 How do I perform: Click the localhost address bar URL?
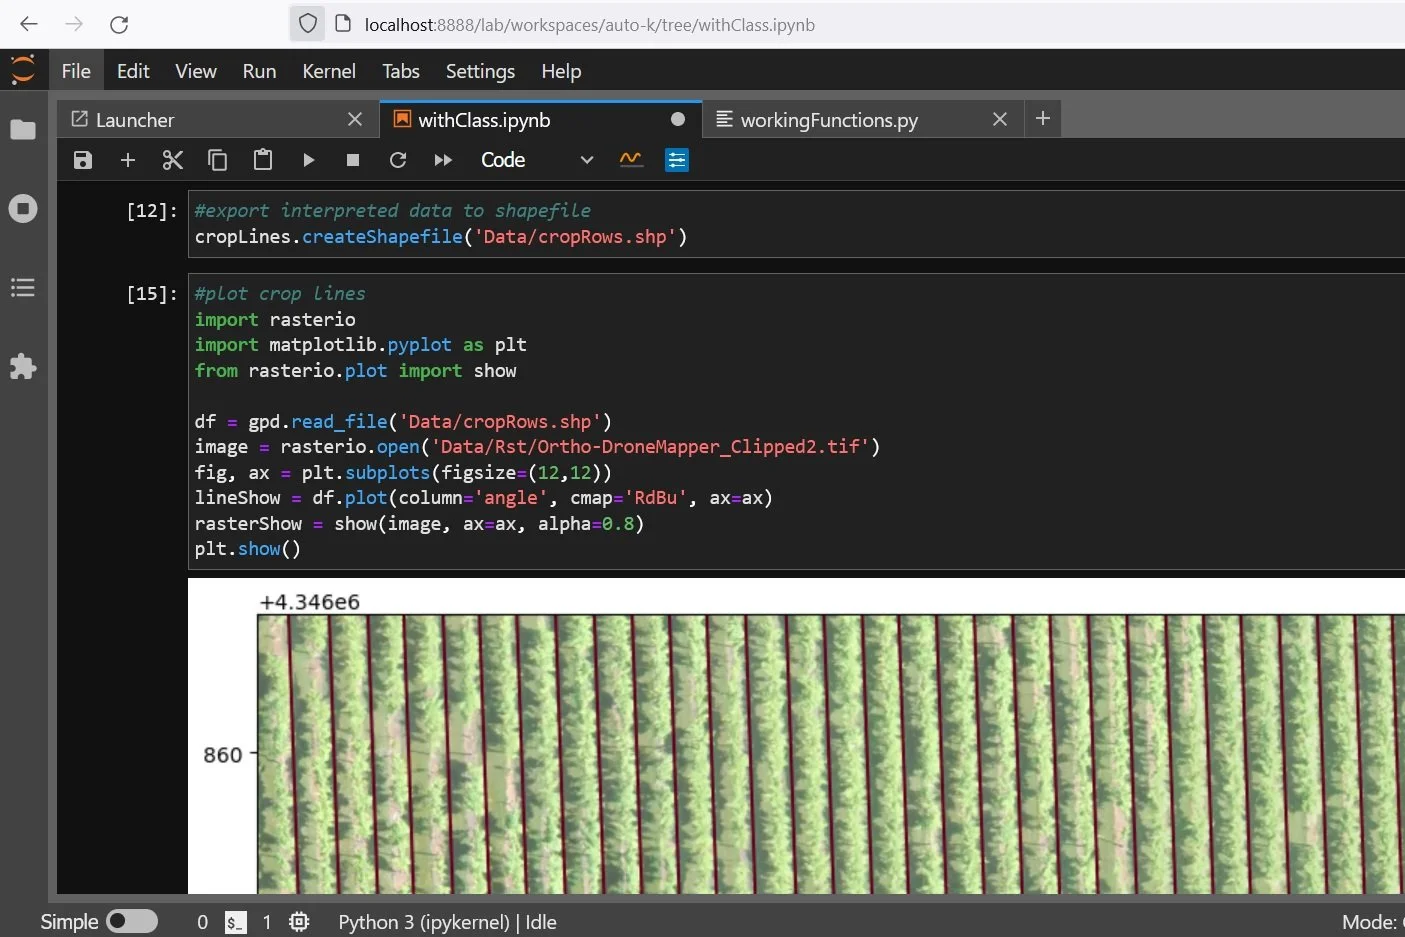590,25
